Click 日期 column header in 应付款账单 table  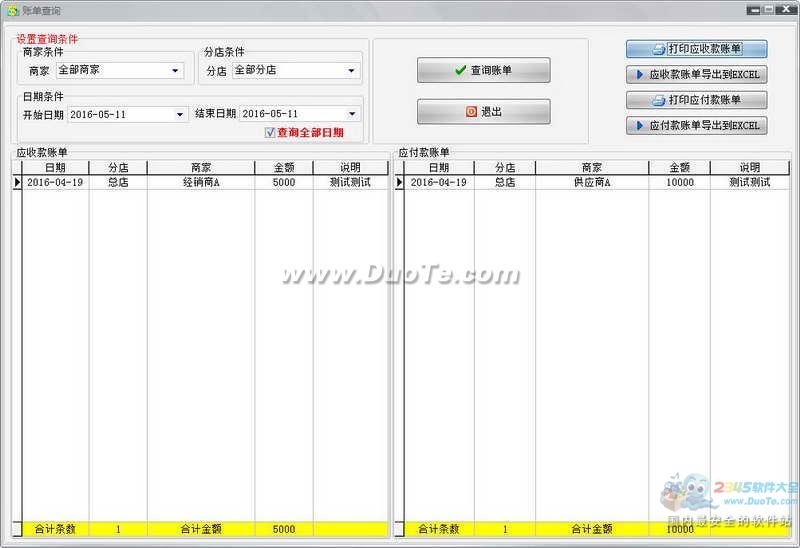(x=439, y=168)
